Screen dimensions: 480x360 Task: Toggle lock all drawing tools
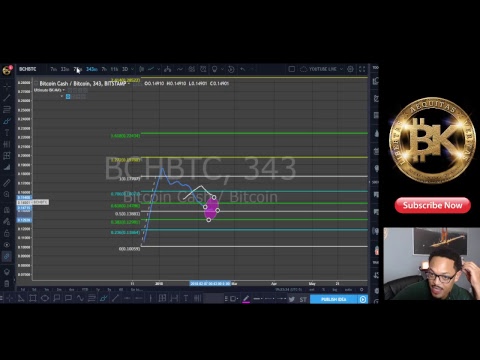pos(7,233)
